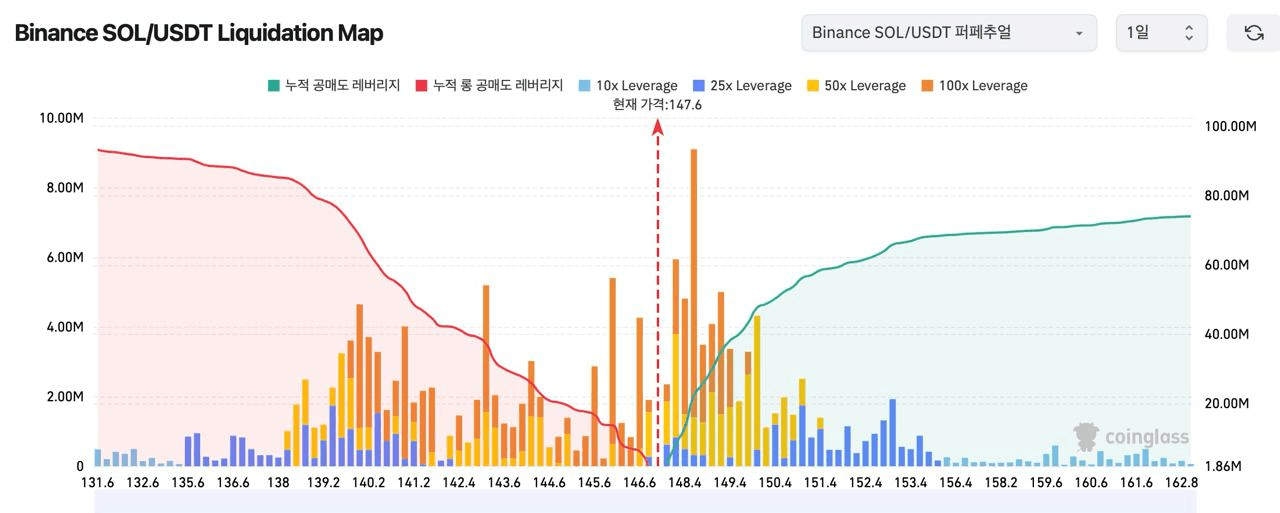Click the 142.4 x-axis price label
Viewport: 1280px width, 513px height.
(459, 482)
